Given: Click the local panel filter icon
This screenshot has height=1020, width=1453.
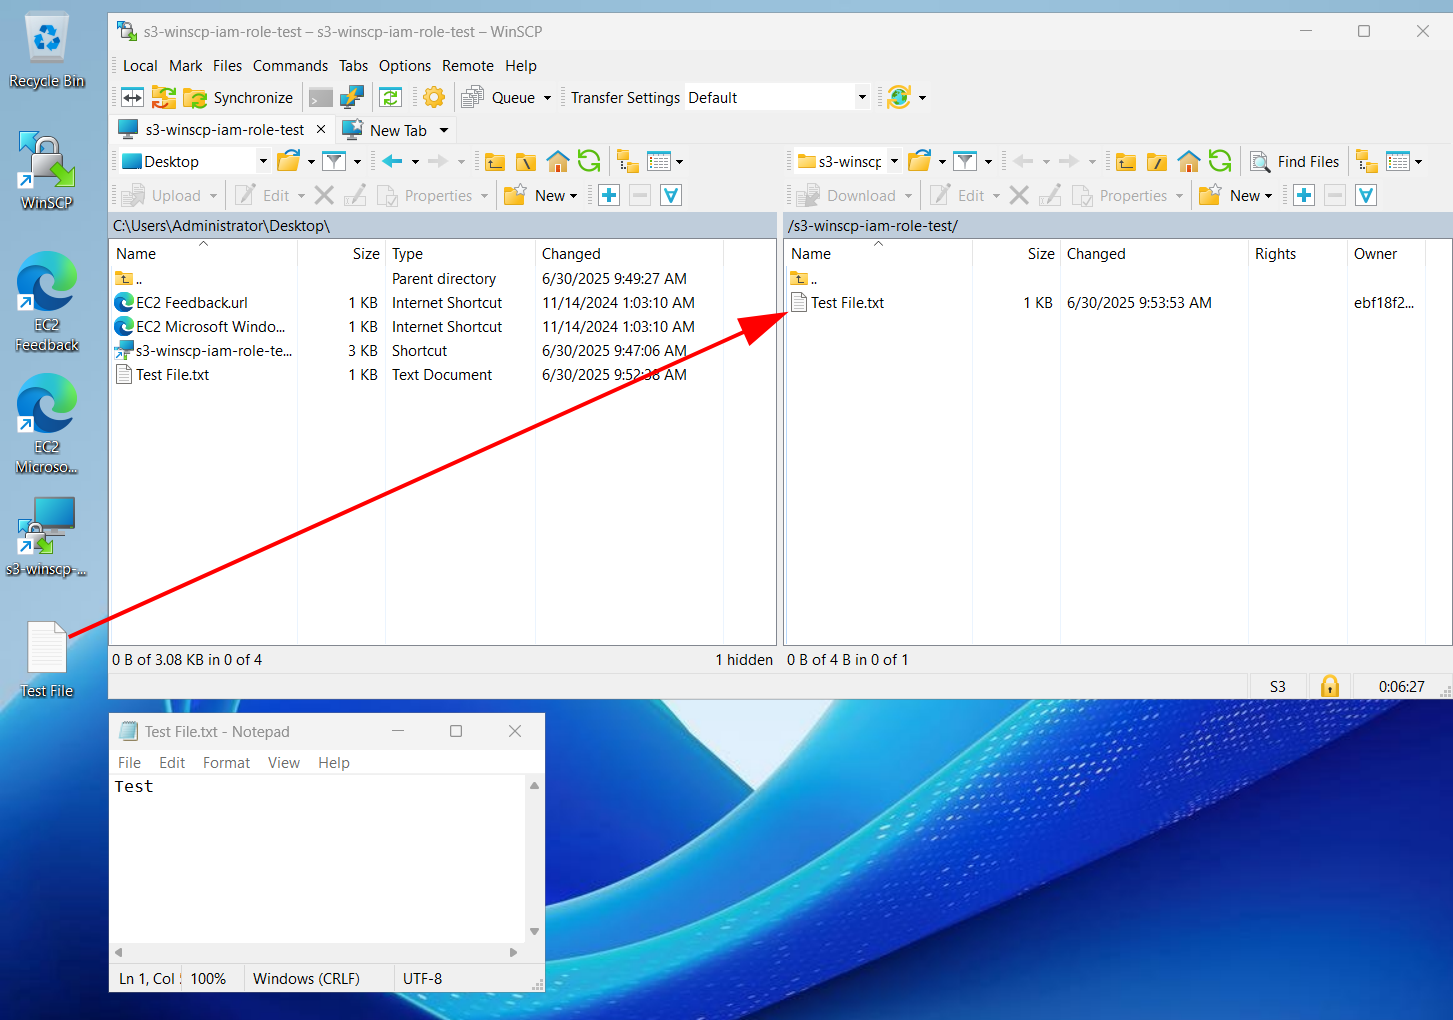Looking at the screenshot, I should click(x=334, y=161).
